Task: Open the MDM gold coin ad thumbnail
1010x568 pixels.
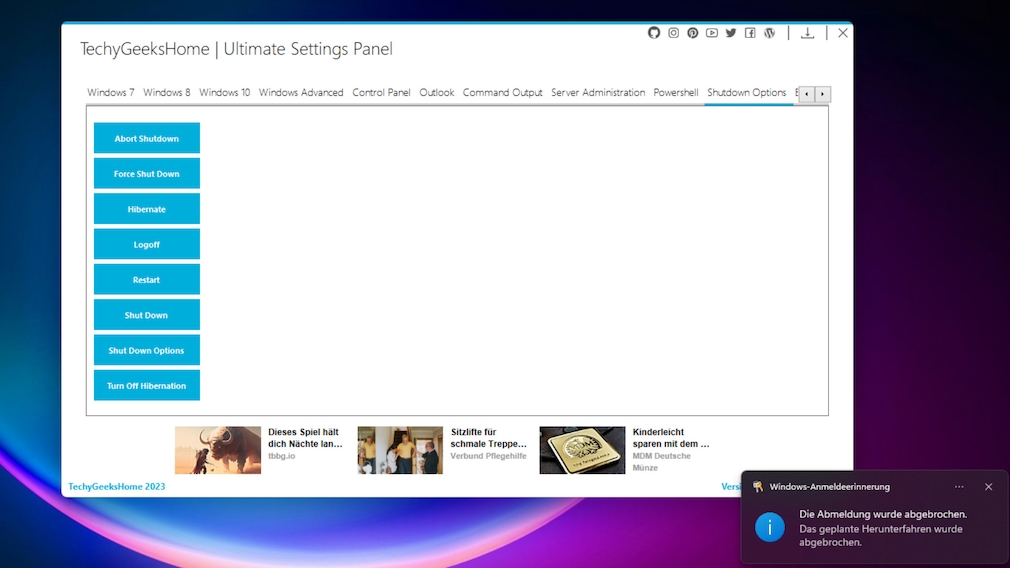Action: (582, 450)
